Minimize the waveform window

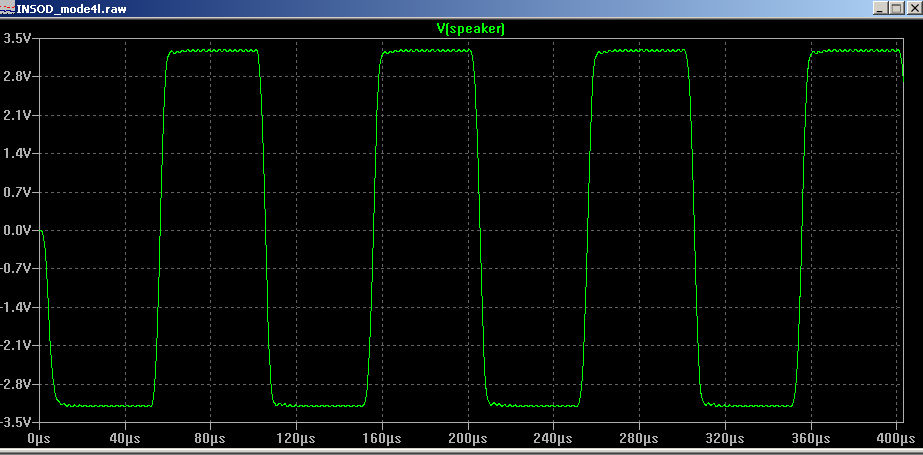[x=880, y=8]
